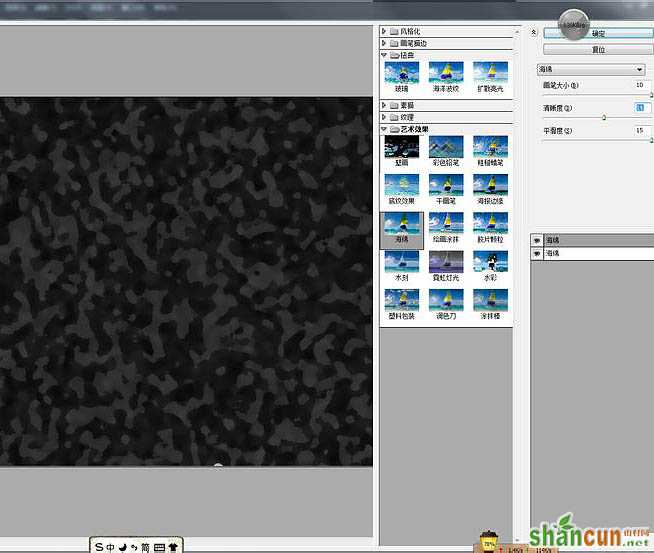Click the 清晰度 label text
Viewport: 654px width, 553px height.
pos(557,108)
